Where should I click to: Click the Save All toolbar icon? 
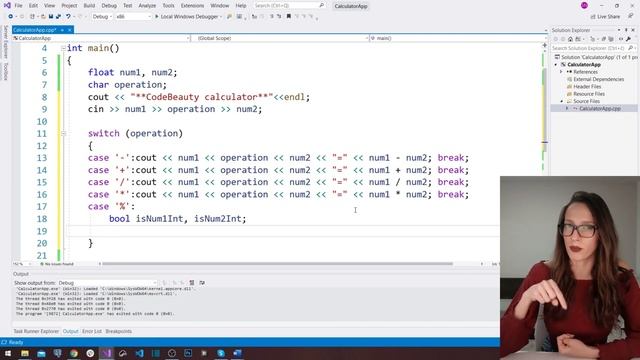coord(58,17)
